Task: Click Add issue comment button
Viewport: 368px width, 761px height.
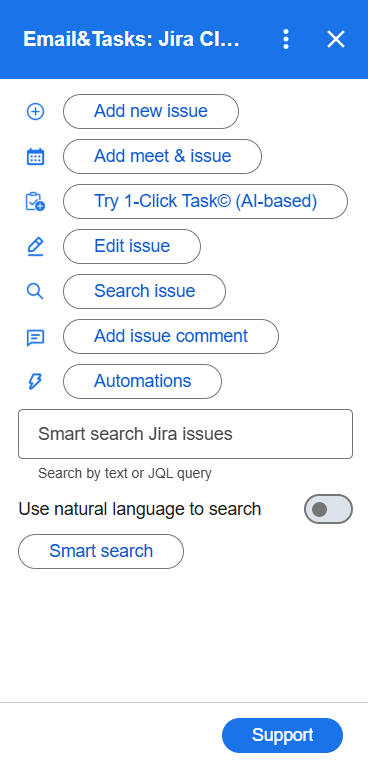Action: (171, 336)
